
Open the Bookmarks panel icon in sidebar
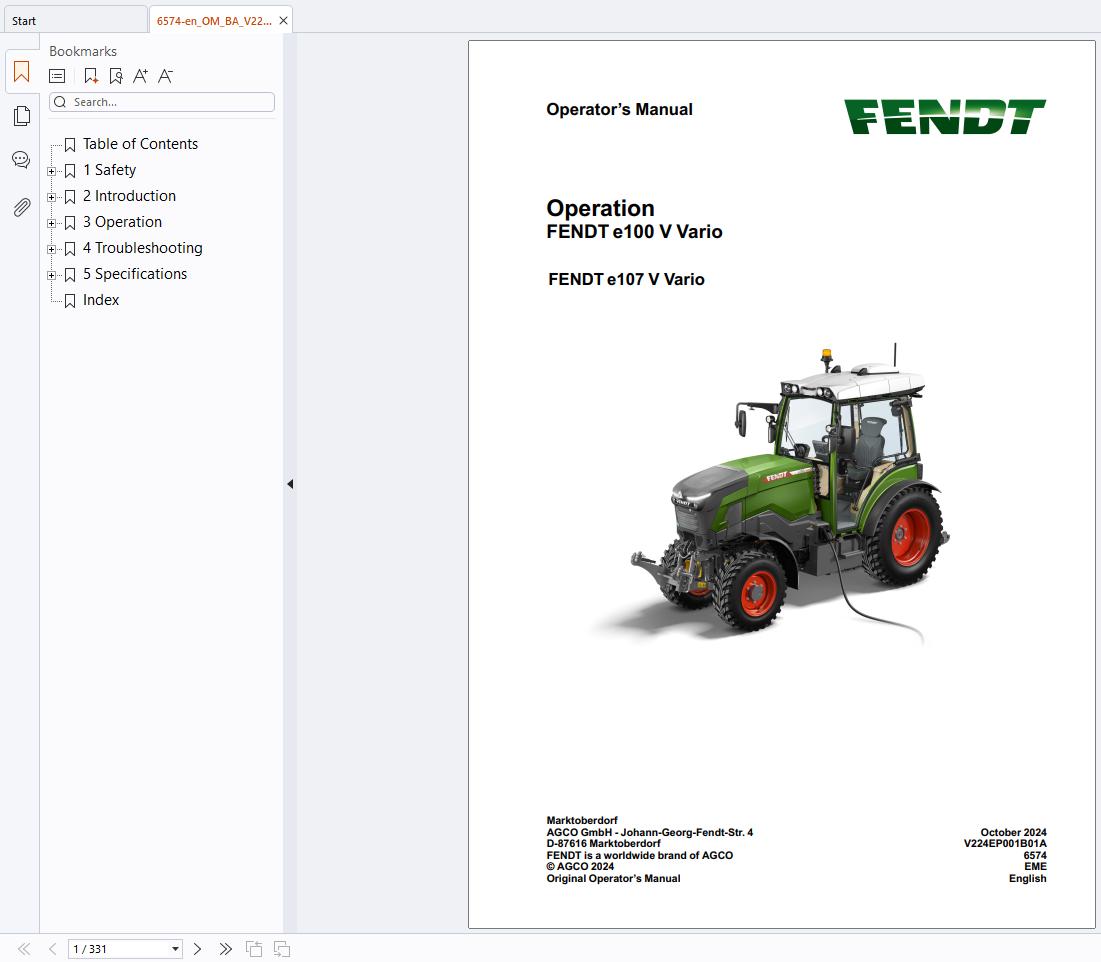click(22, 72)
